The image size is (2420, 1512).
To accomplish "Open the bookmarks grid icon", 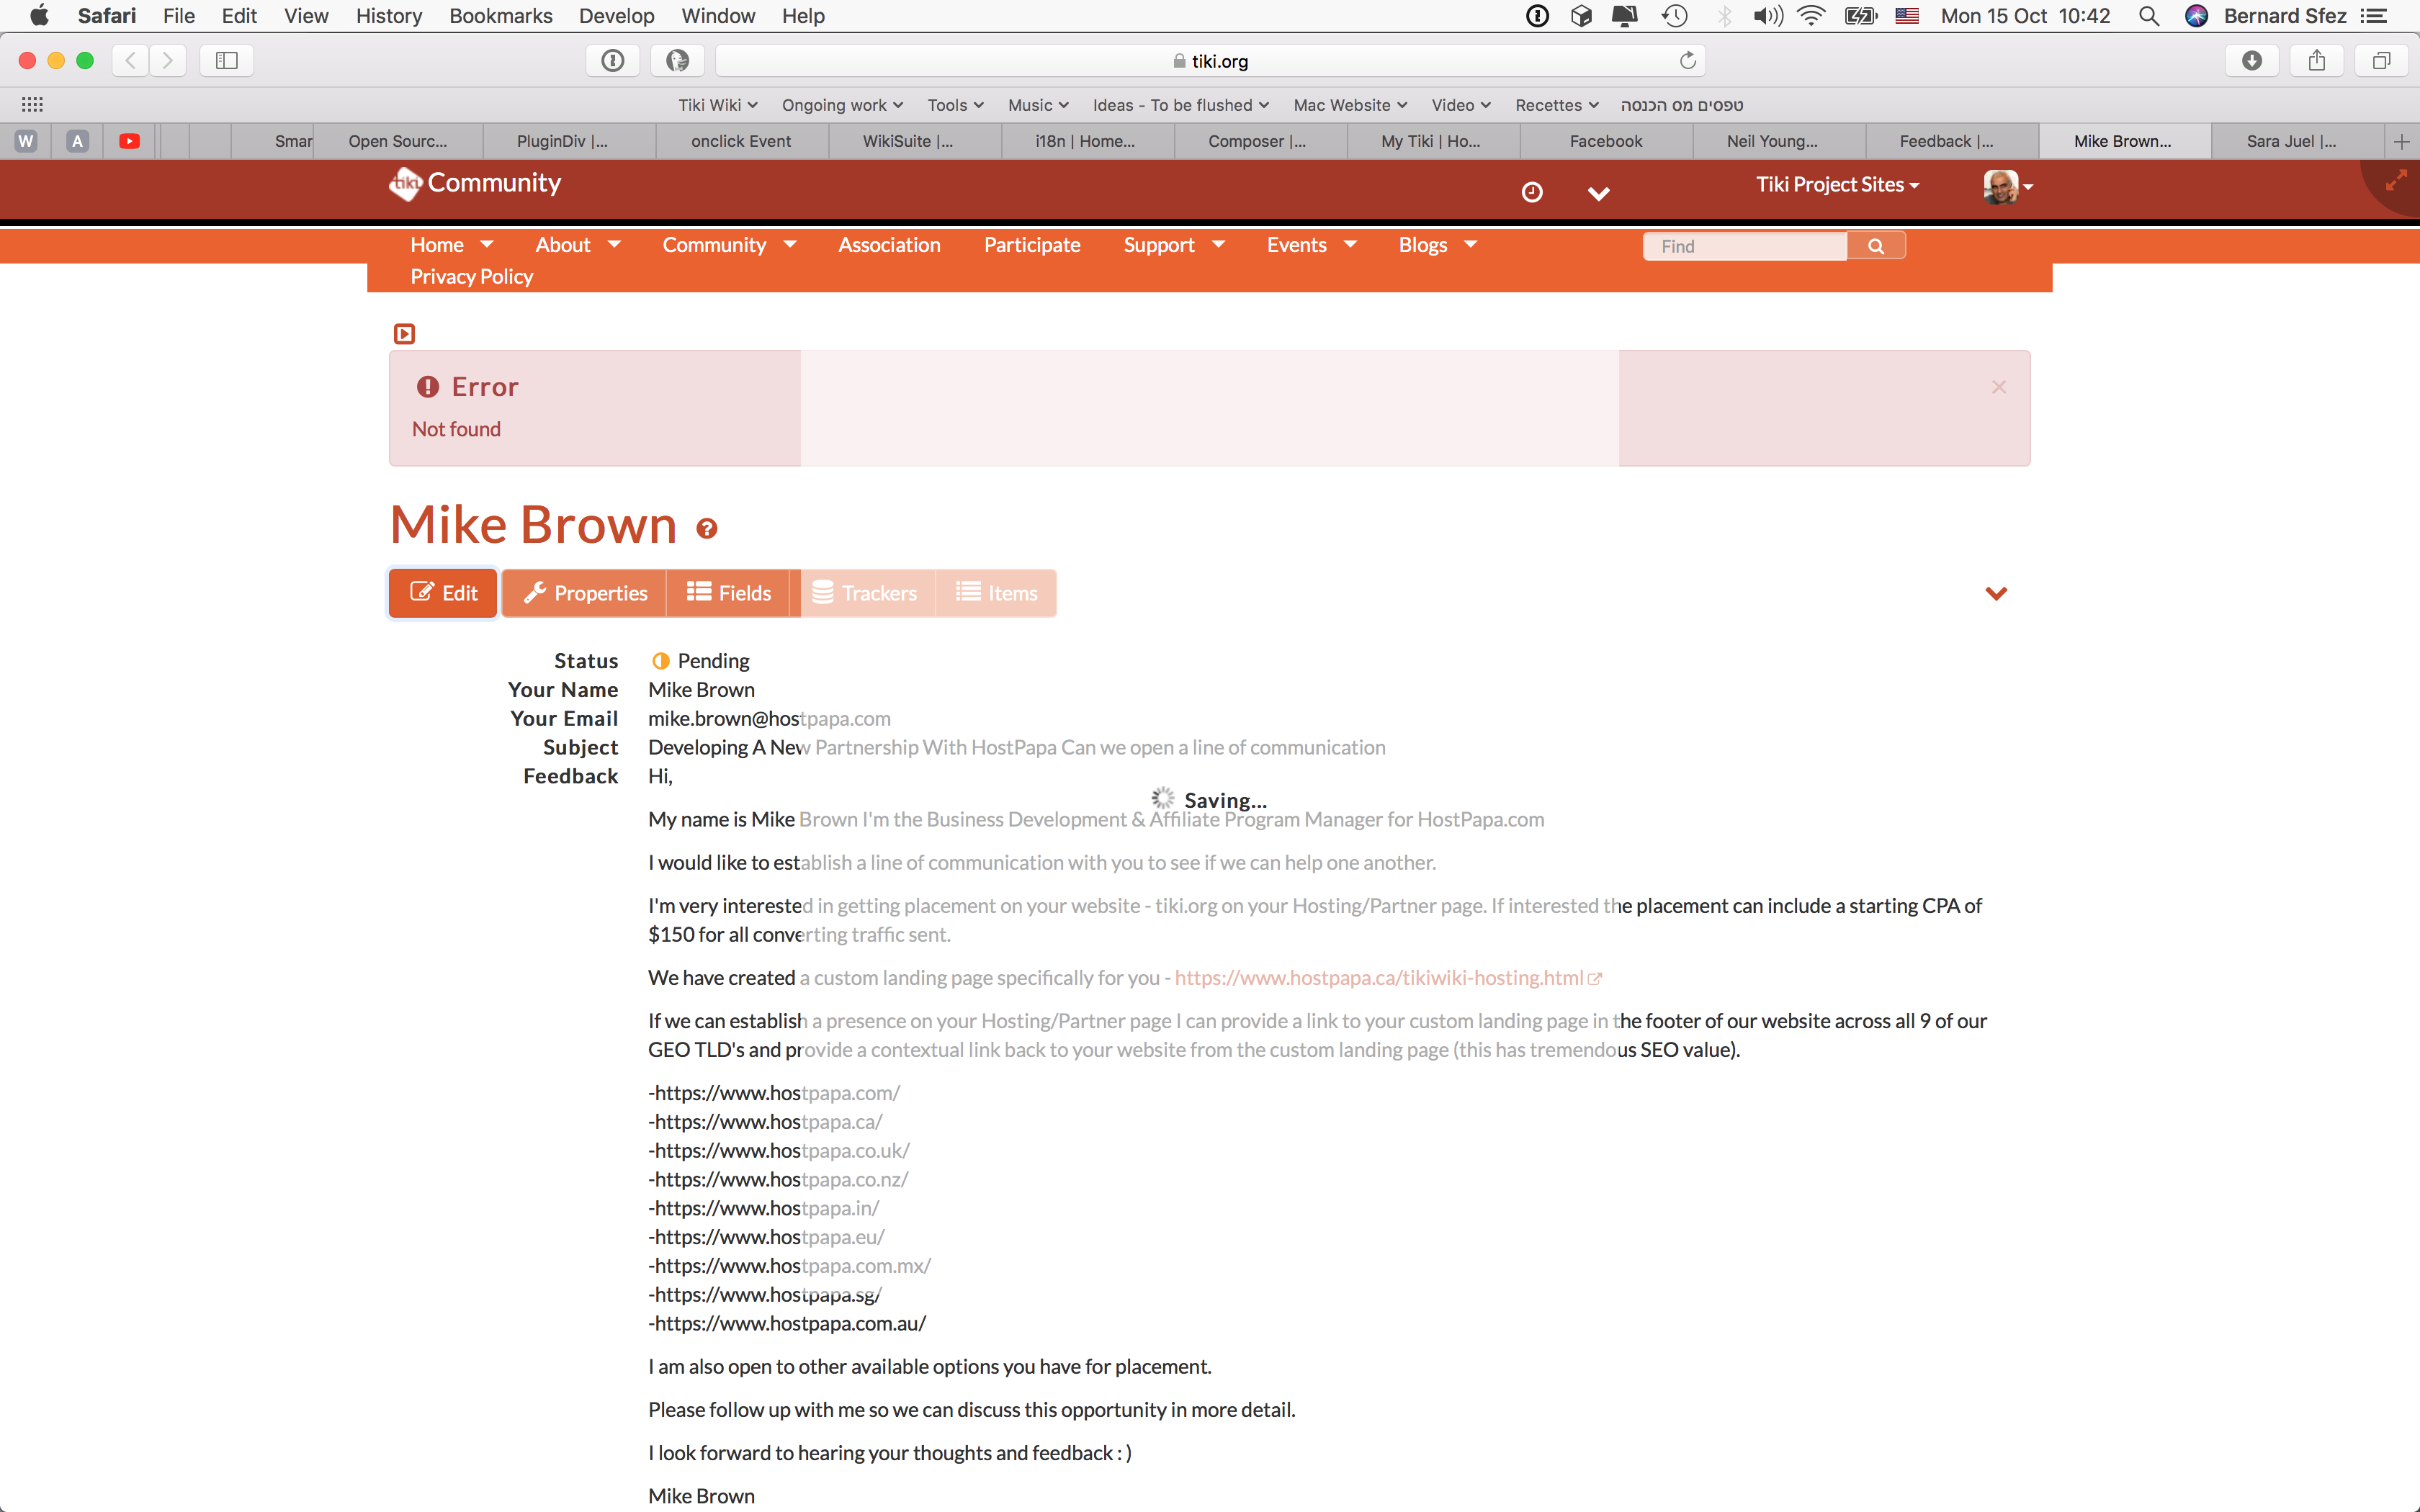I will (32, 104).
